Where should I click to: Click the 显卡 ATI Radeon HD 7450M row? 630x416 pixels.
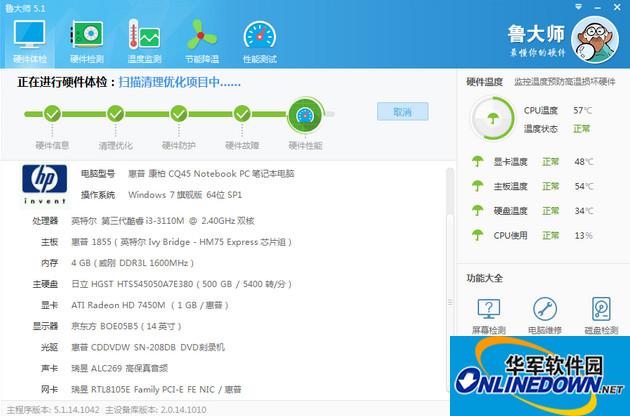(x=135, y=305)
